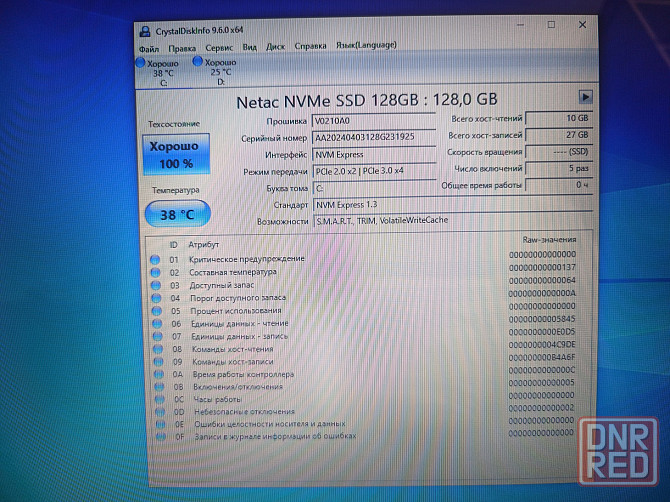Click the status dot for attribute 0A

click(159, 375)
